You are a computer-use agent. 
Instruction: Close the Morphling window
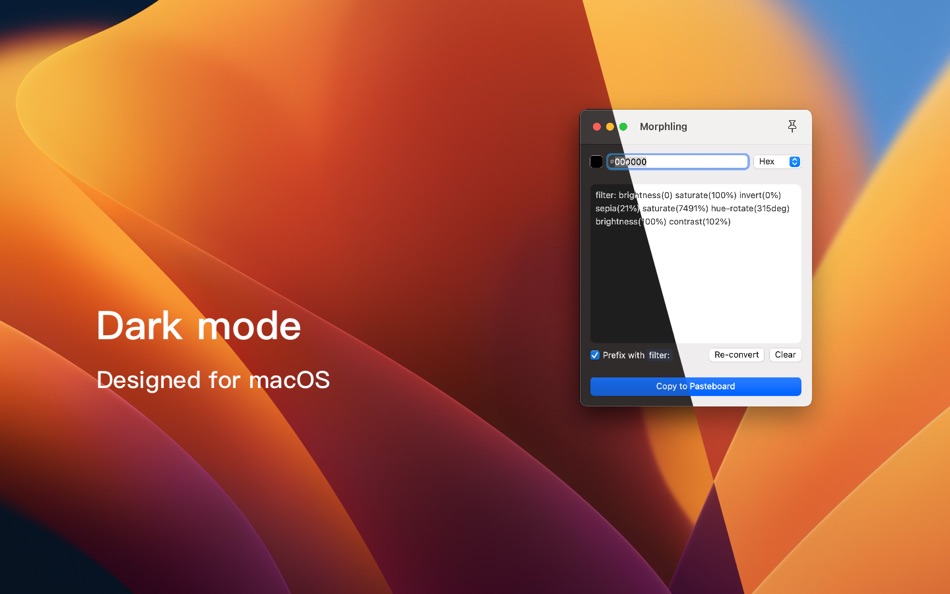coord(597,127)
